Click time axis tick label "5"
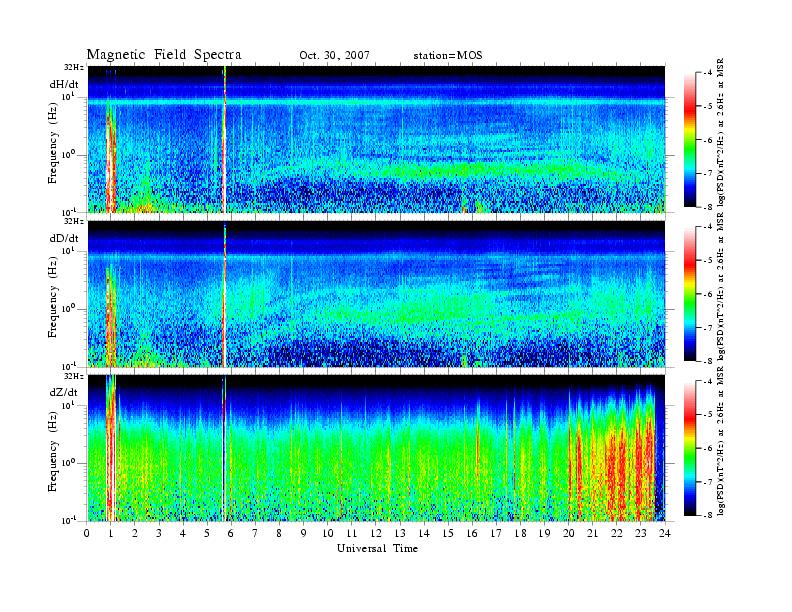The width and height of the screenshot is (792, 612). click(207, 534)
